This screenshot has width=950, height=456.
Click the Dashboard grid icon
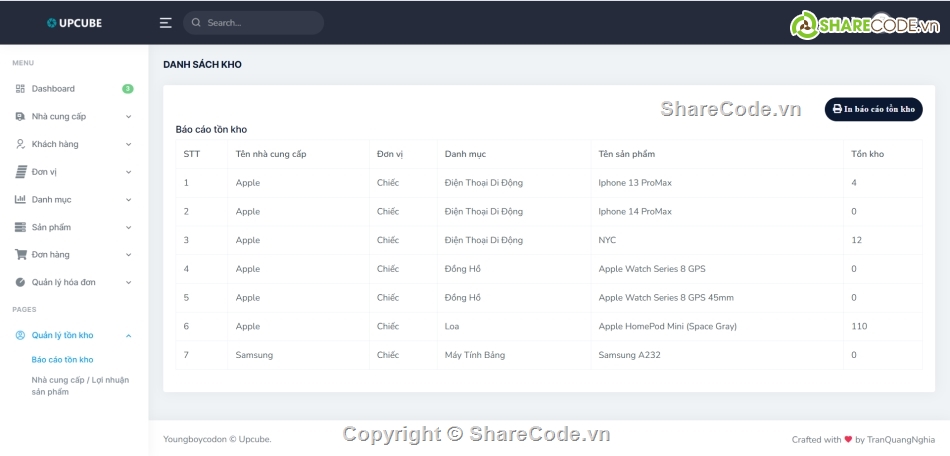click(x=20, y=88)
